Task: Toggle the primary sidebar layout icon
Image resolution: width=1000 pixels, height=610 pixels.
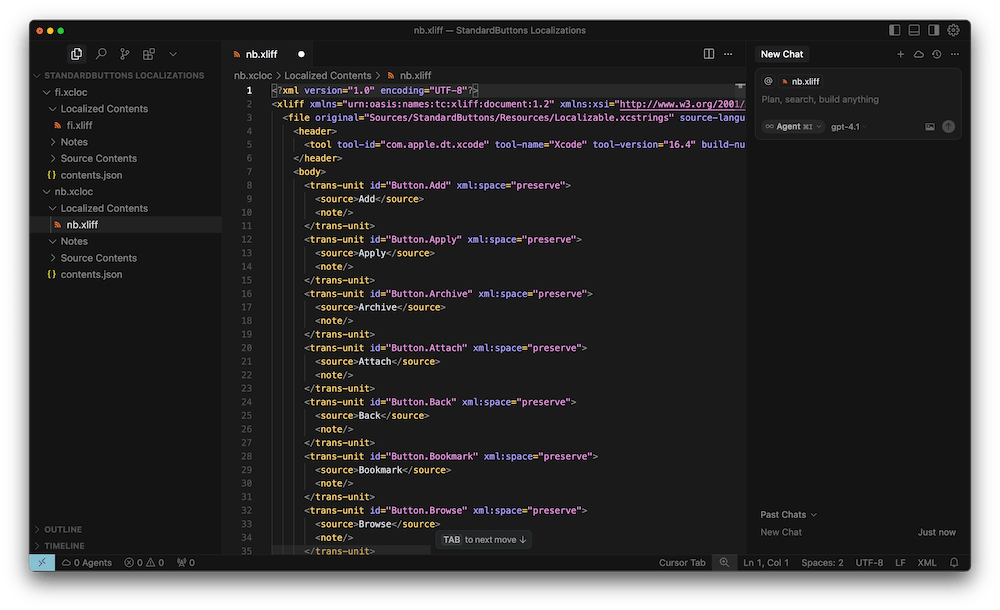Action: tap(895, 30)
